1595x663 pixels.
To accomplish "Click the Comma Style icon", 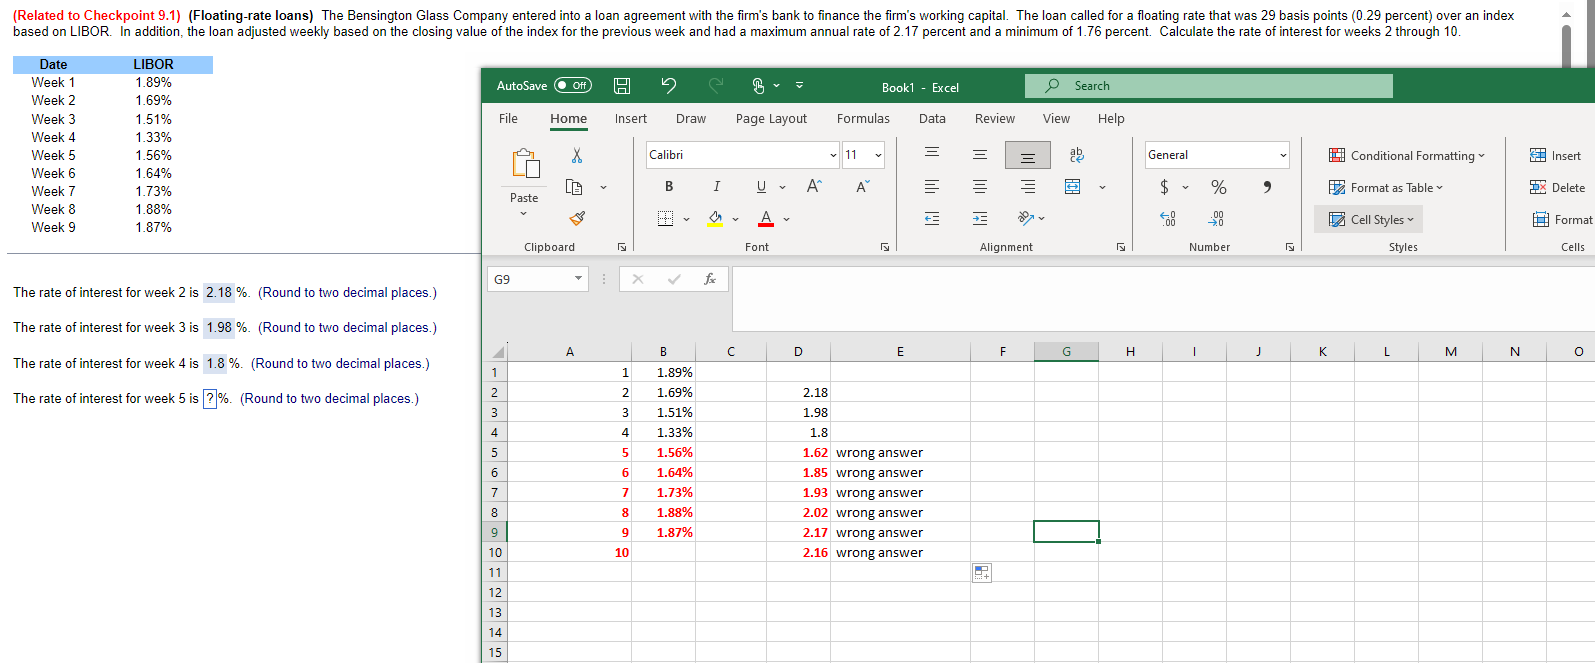I will point(1267,187).
